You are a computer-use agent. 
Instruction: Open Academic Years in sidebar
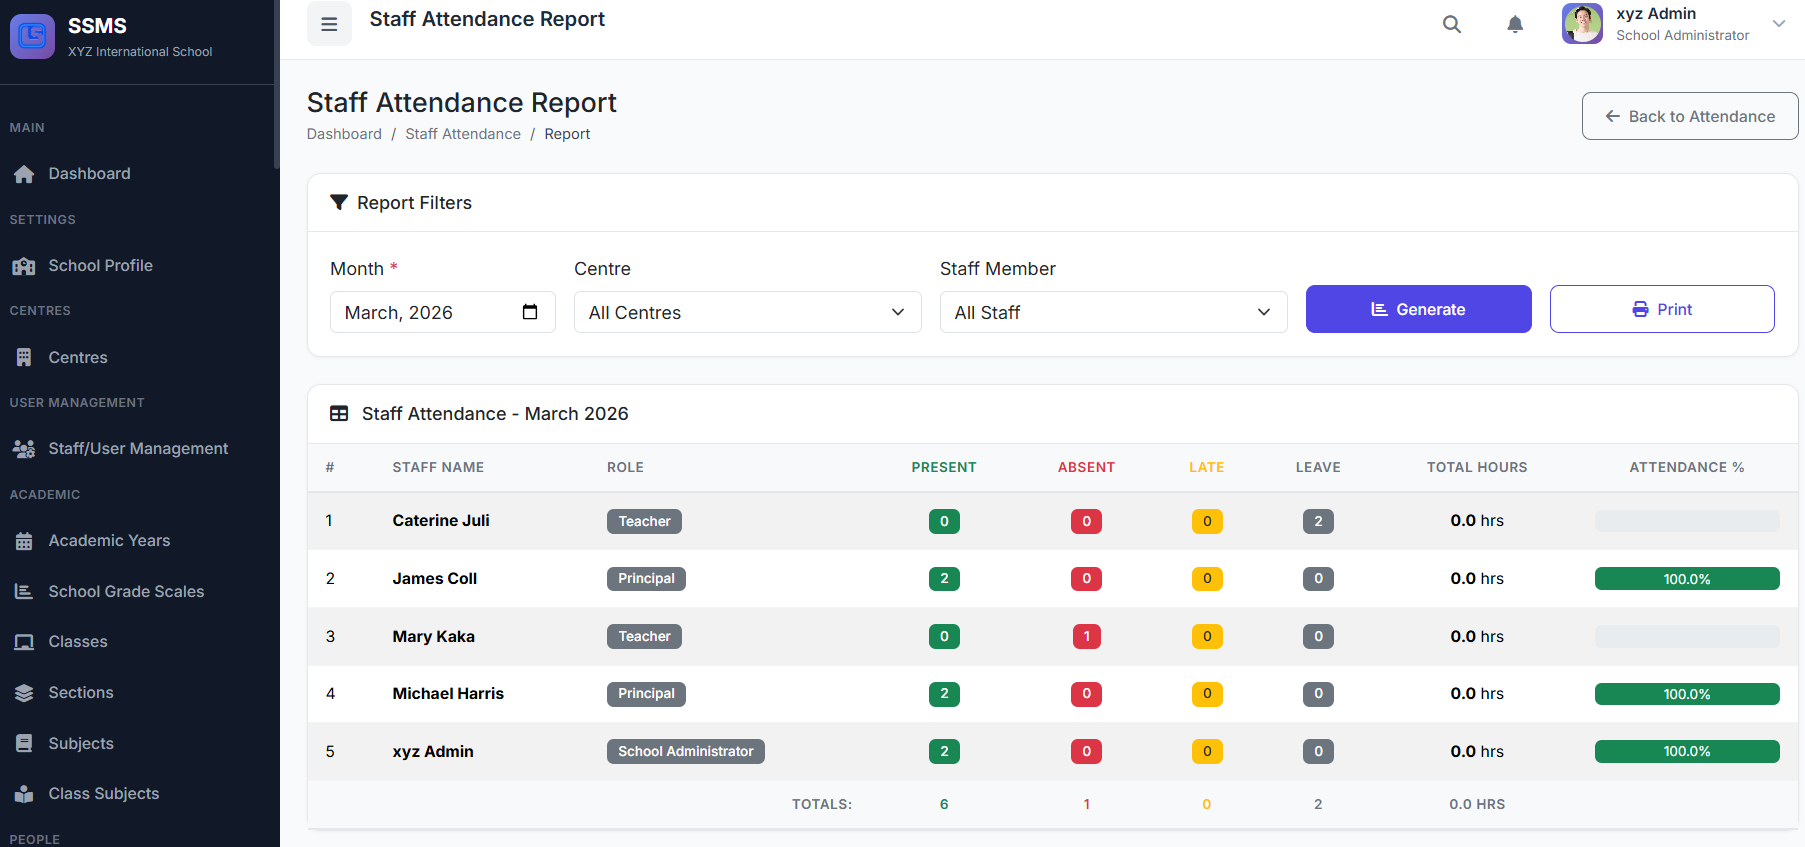(x=109, y=540)
